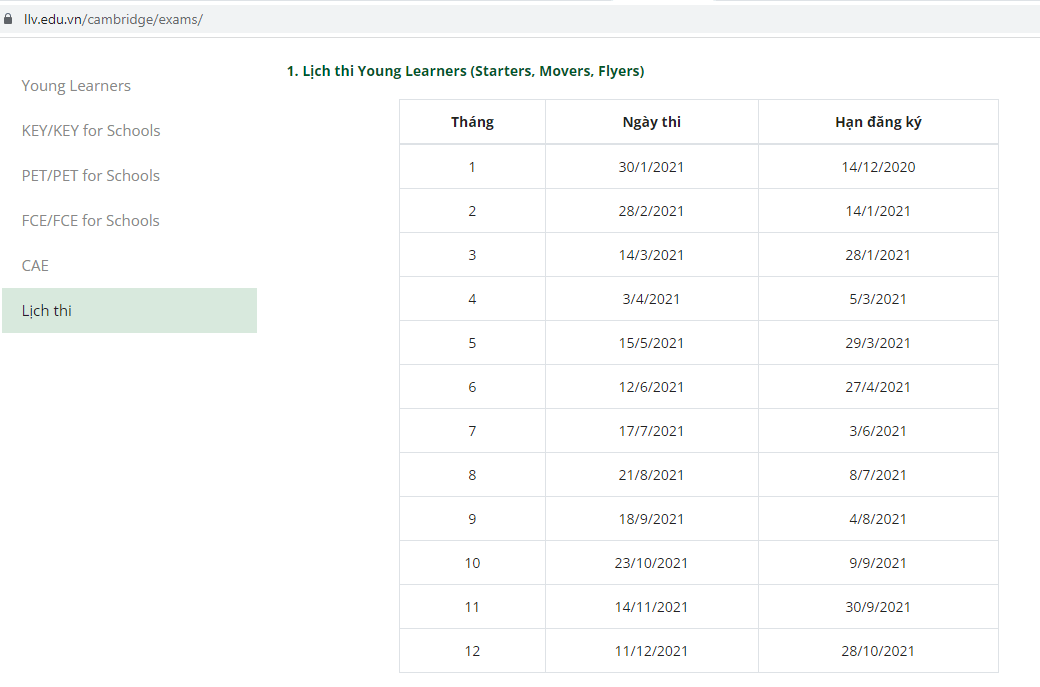1040x687 pixels.
Task: Click the Tháng column header
Action: point(472,122)
